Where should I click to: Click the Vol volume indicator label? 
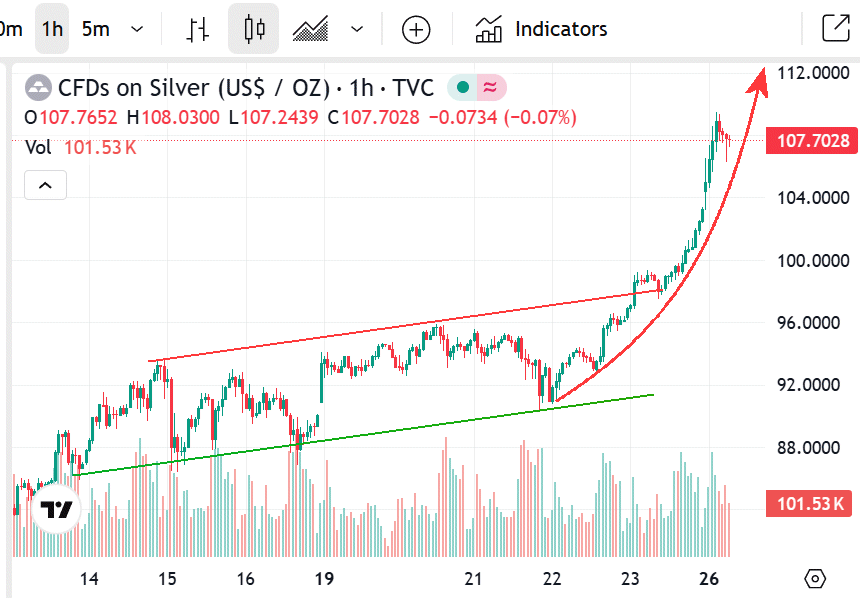(38, 148)
